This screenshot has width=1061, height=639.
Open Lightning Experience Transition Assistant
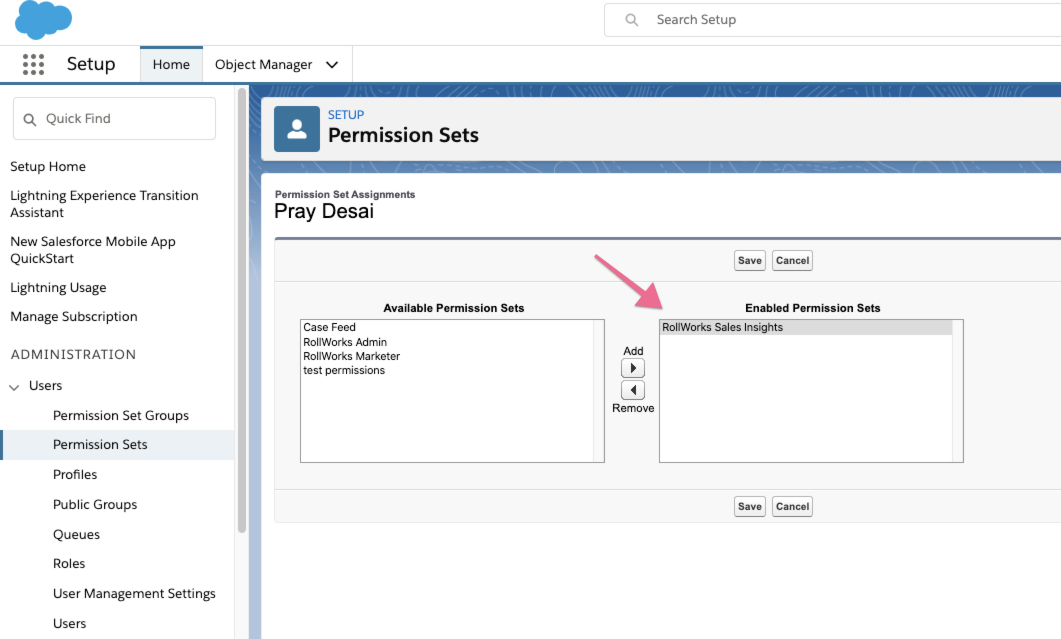click(104, 204)
